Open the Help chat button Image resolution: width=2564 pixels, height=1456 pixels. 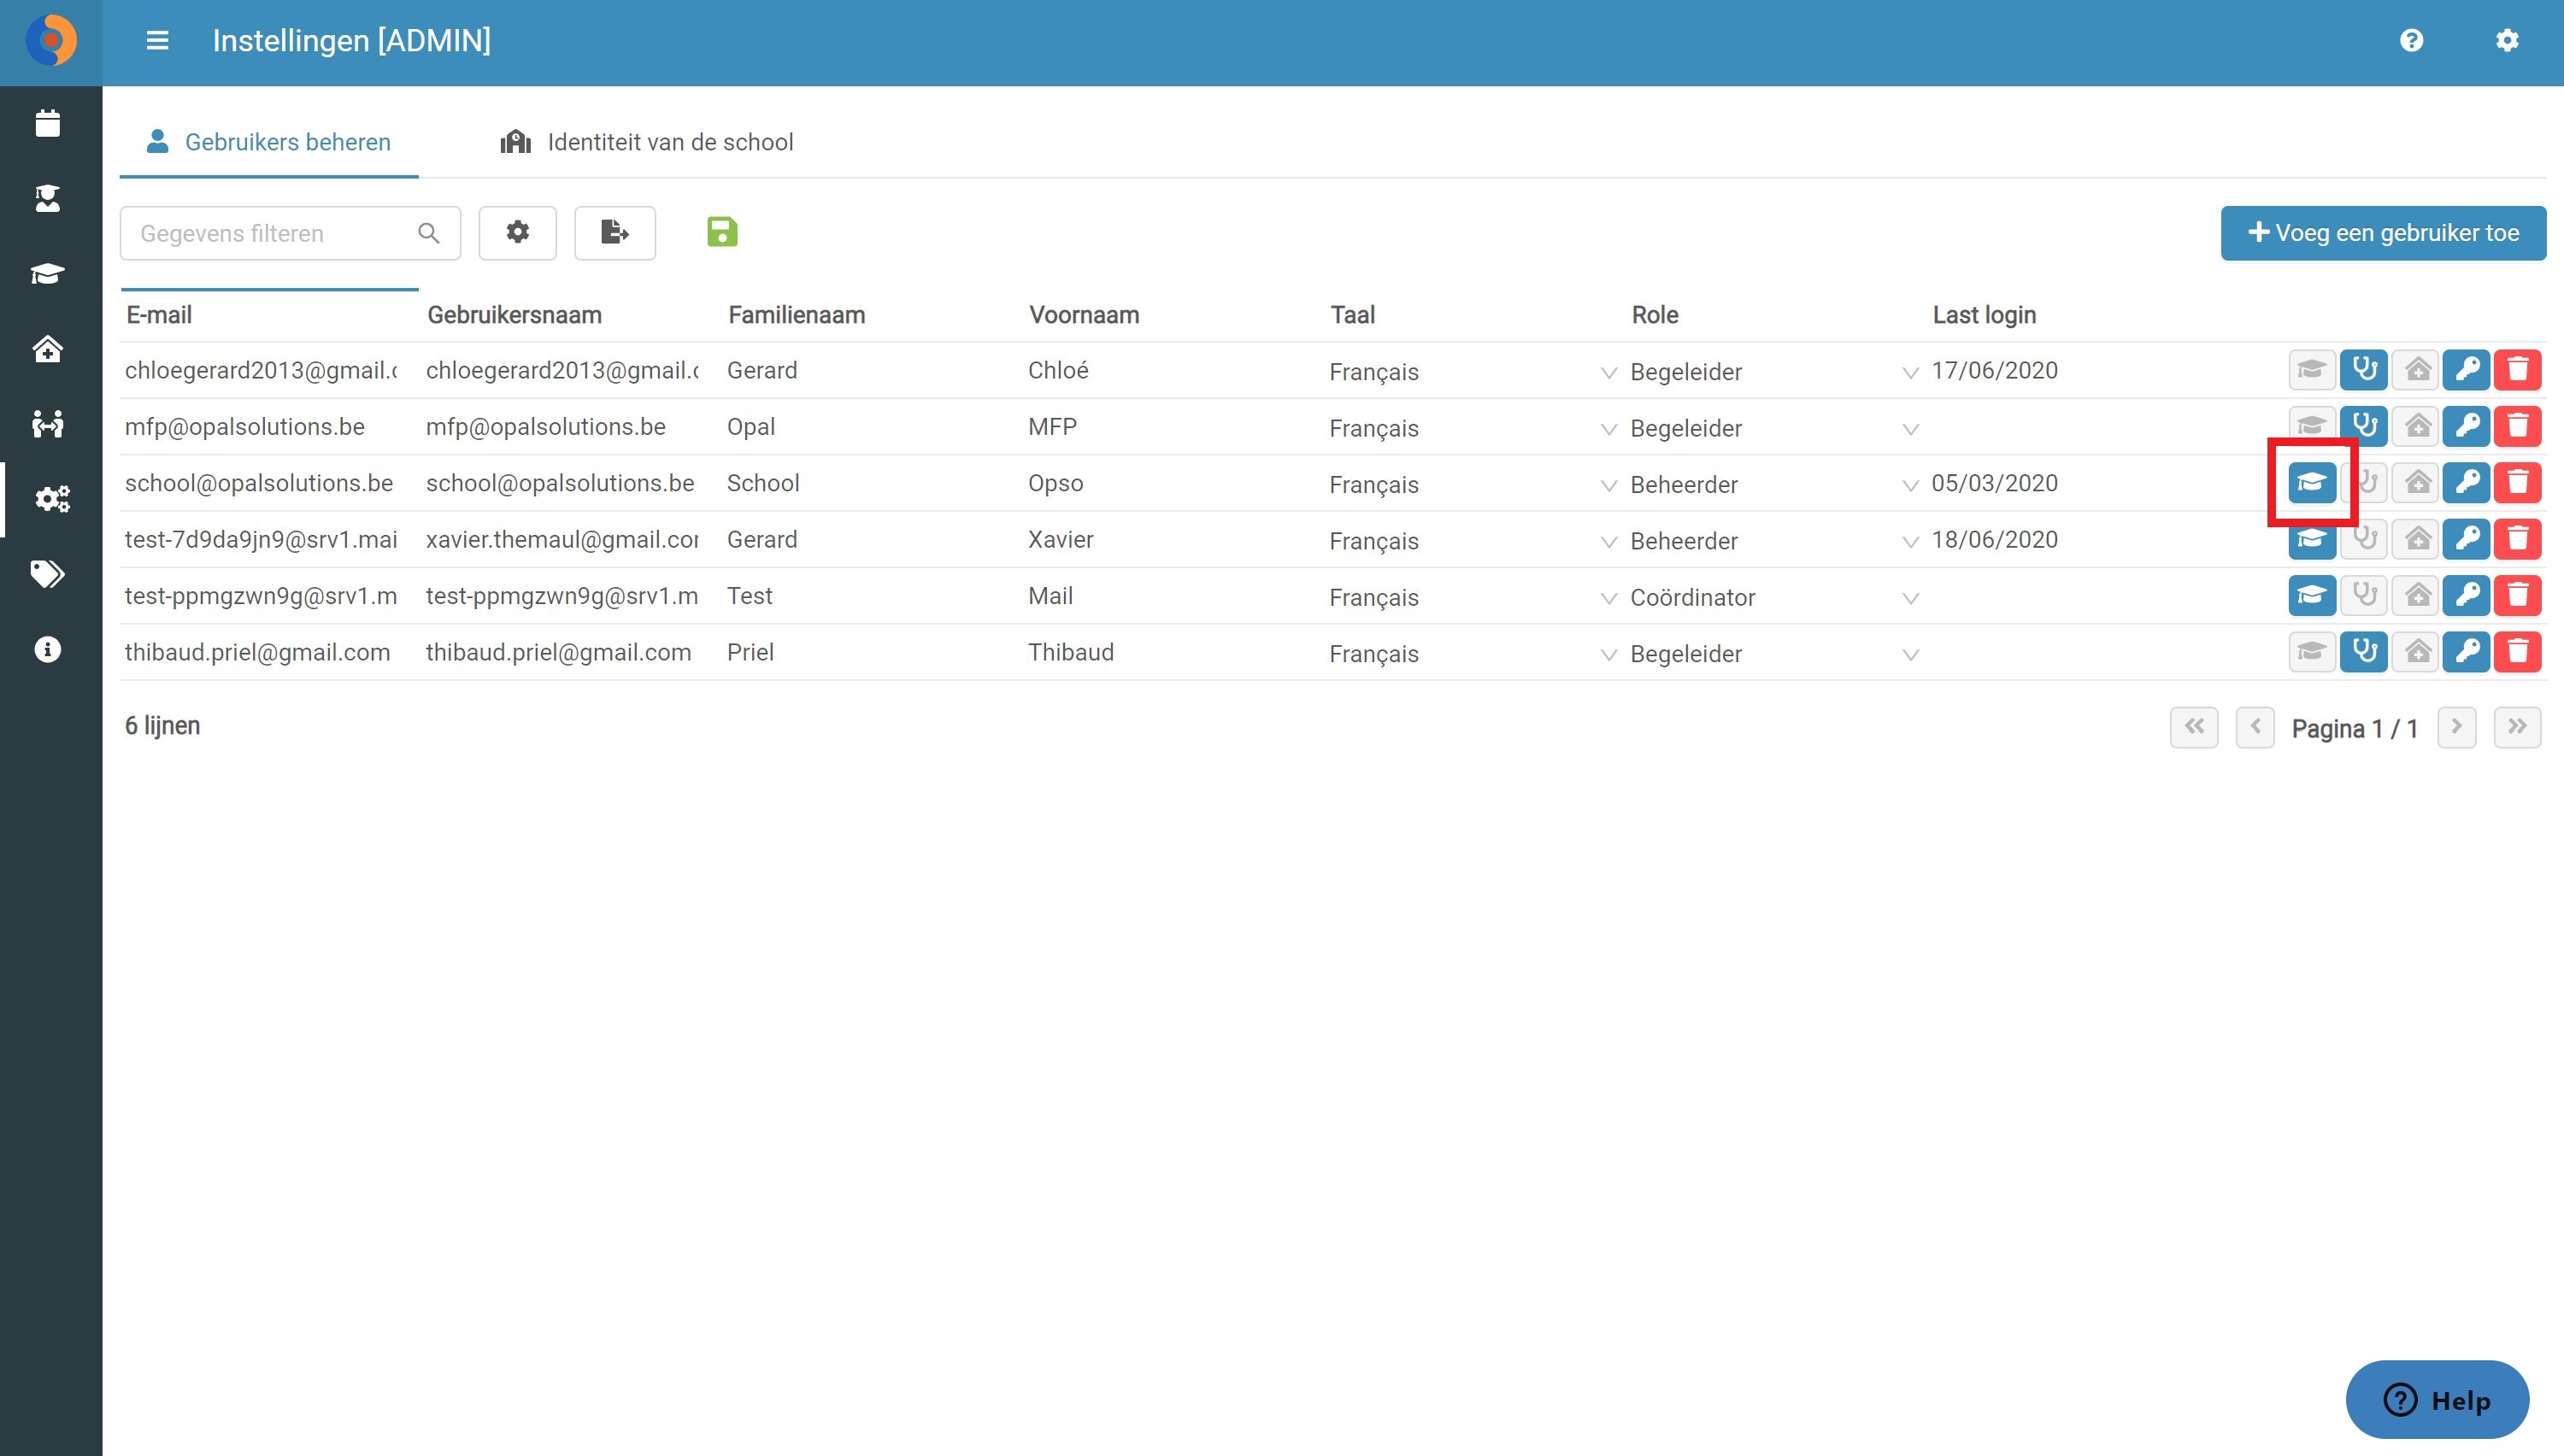[x=2437, y=1399]
